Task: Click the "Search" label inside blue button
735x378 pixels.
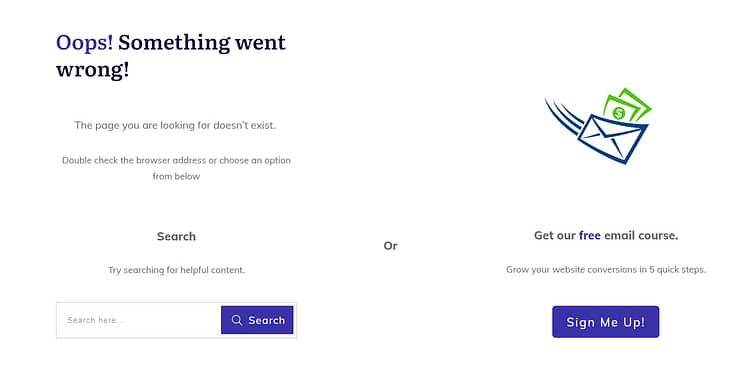Action: [267, 320]
